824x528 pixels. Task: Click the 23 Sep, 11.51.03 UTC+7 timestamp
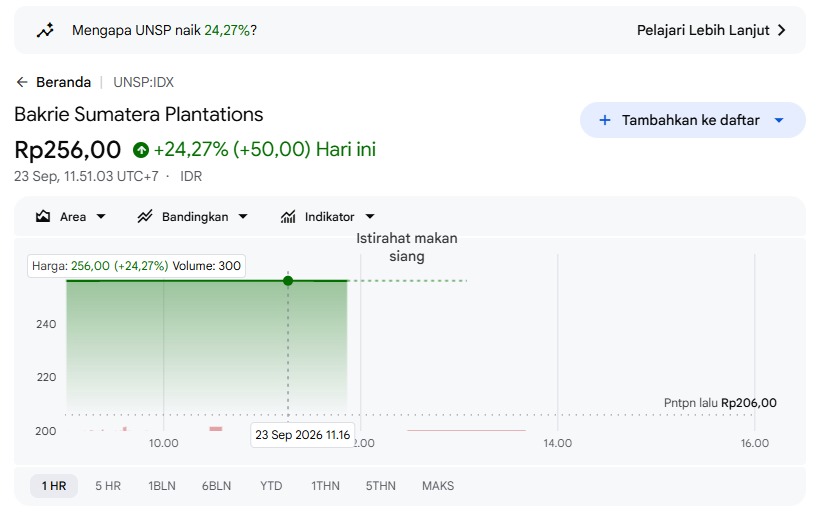point(86,177)
